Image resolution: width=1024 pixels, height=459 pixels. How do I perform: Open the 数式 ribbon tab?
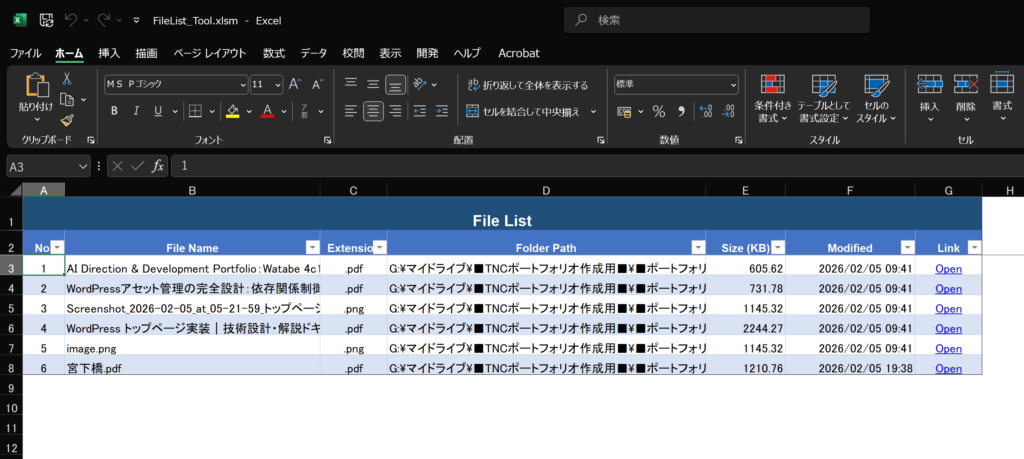coord(273,53)
